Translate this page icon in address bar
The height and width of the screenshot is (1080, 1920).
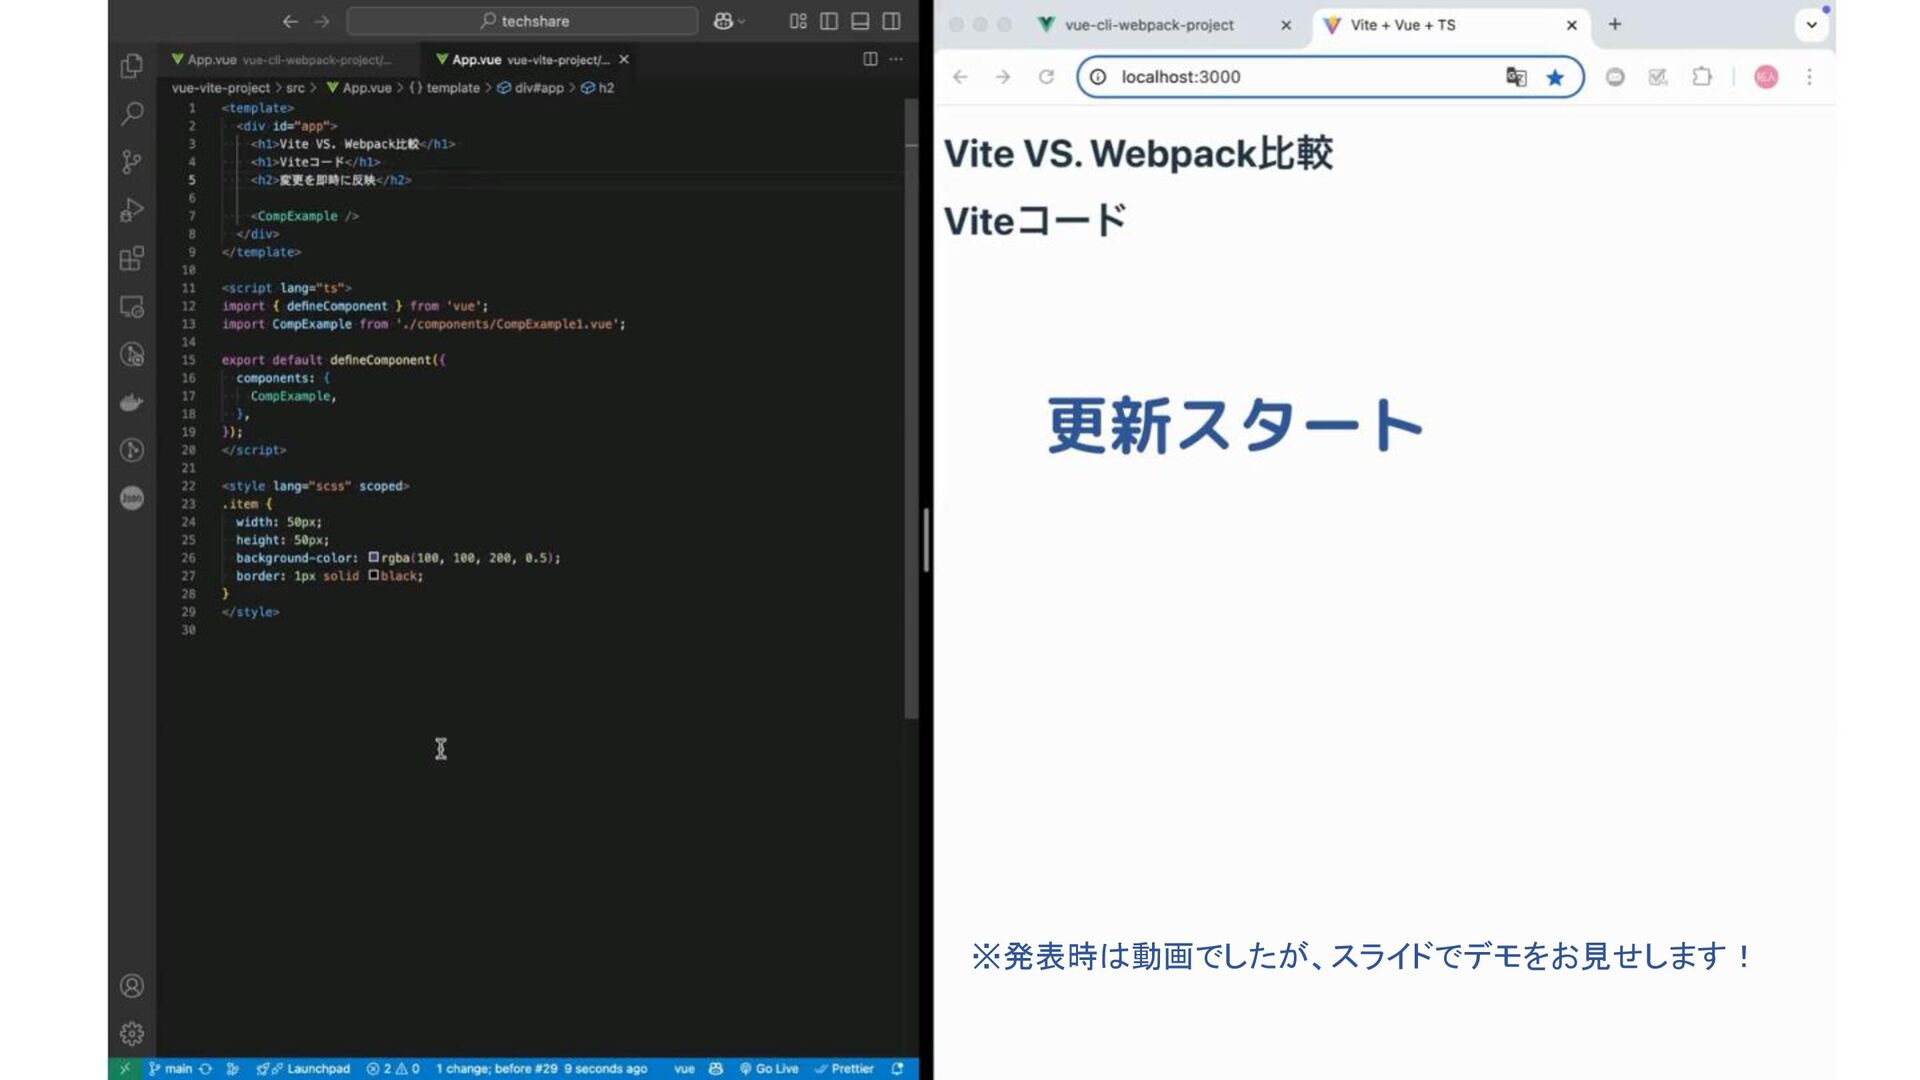[1516, 77]
